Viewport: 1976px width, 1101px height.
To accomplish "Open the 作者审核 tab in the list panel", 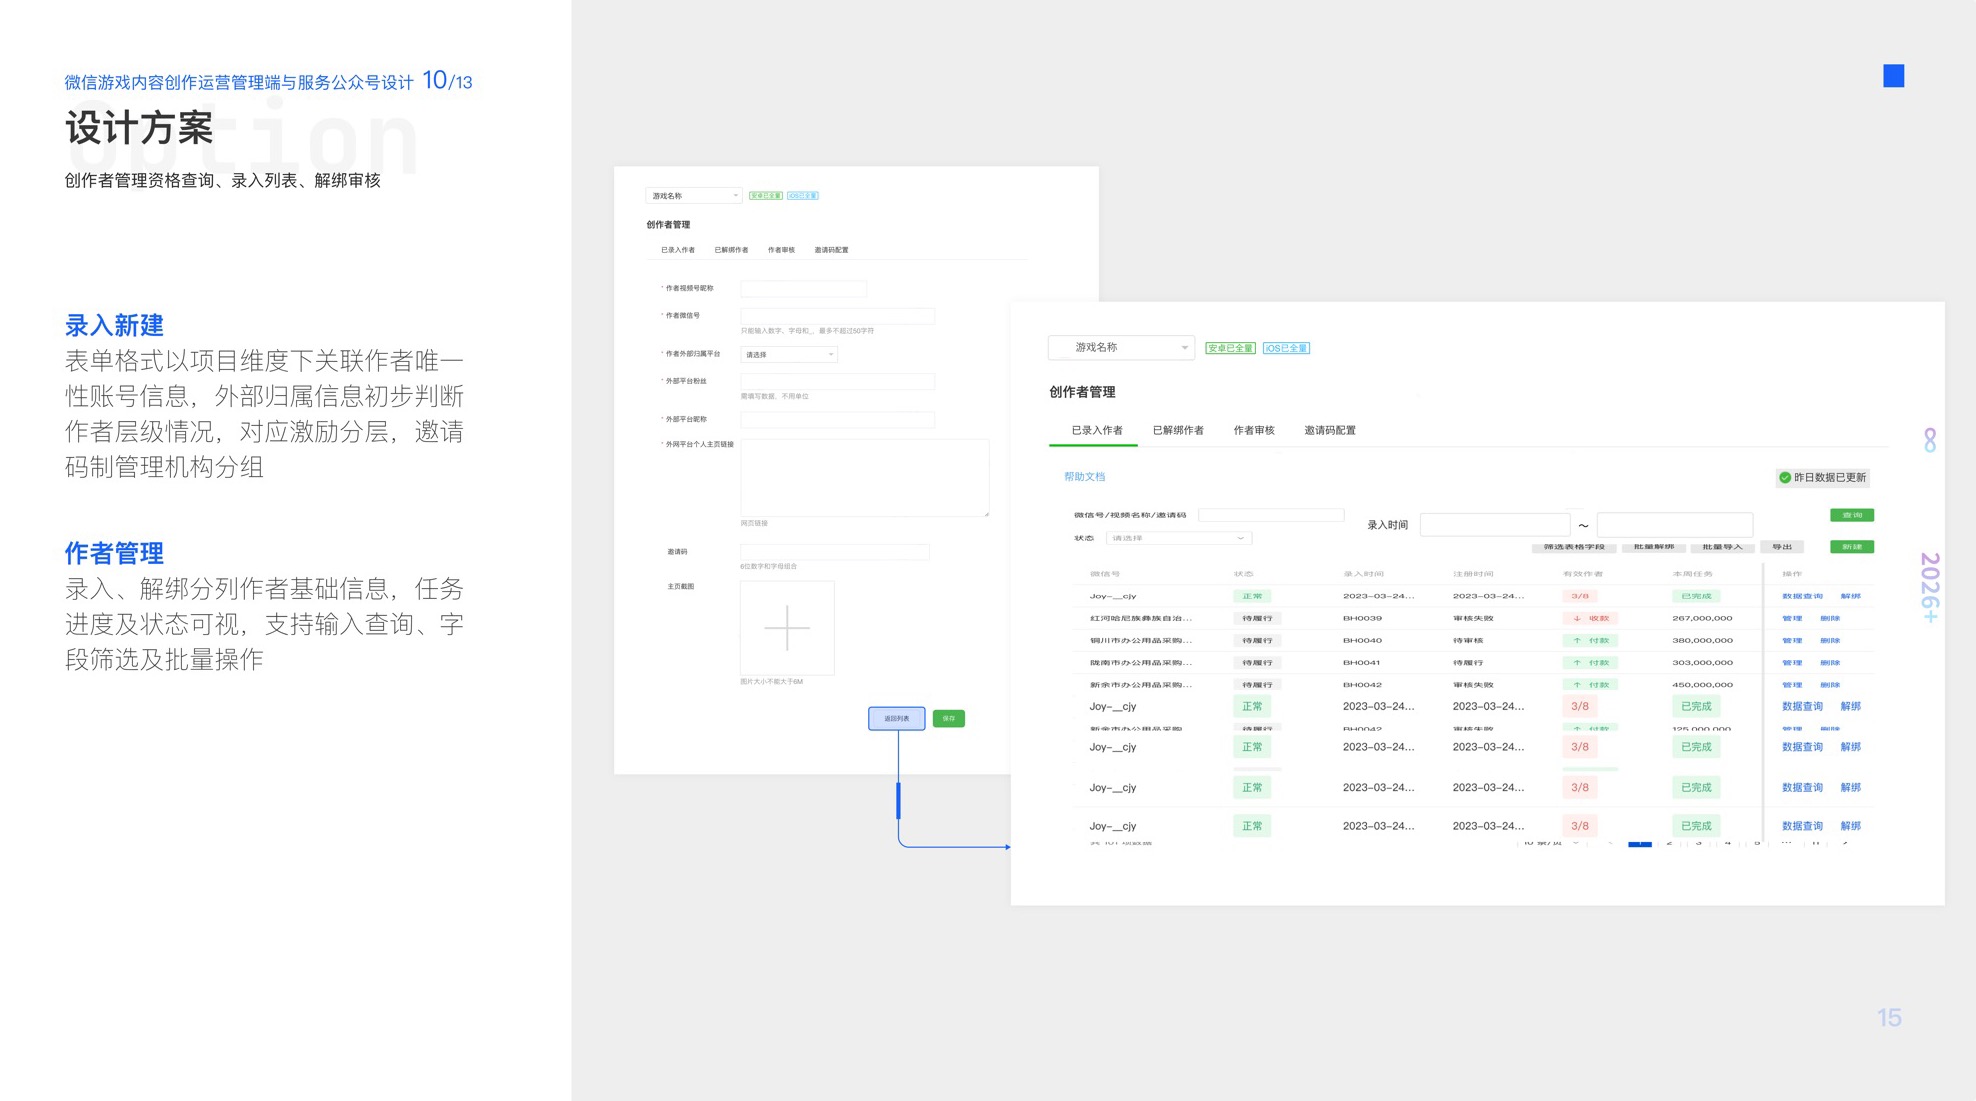I will pos(1254,430).
